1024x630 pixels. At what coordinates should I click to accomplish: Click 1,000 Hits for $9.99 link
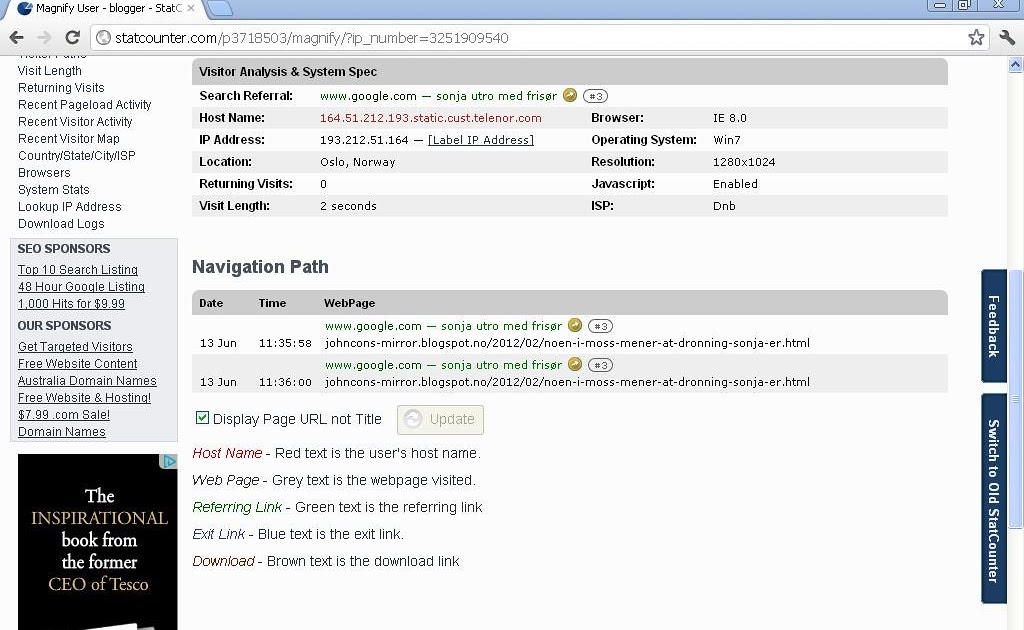pos(71,304)
